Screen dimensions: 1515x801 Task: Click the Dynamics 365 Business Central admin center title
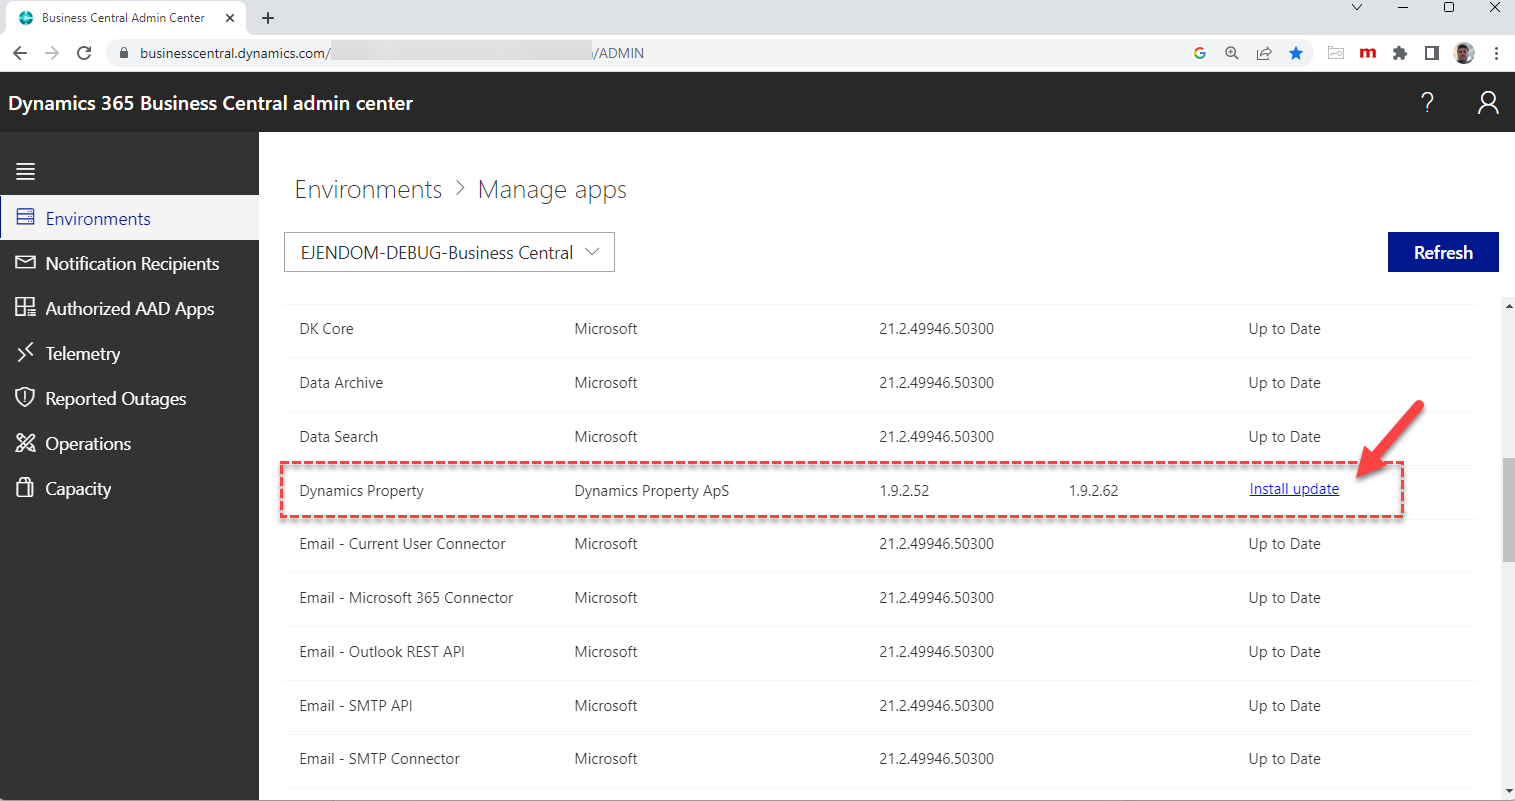point(210,103)
